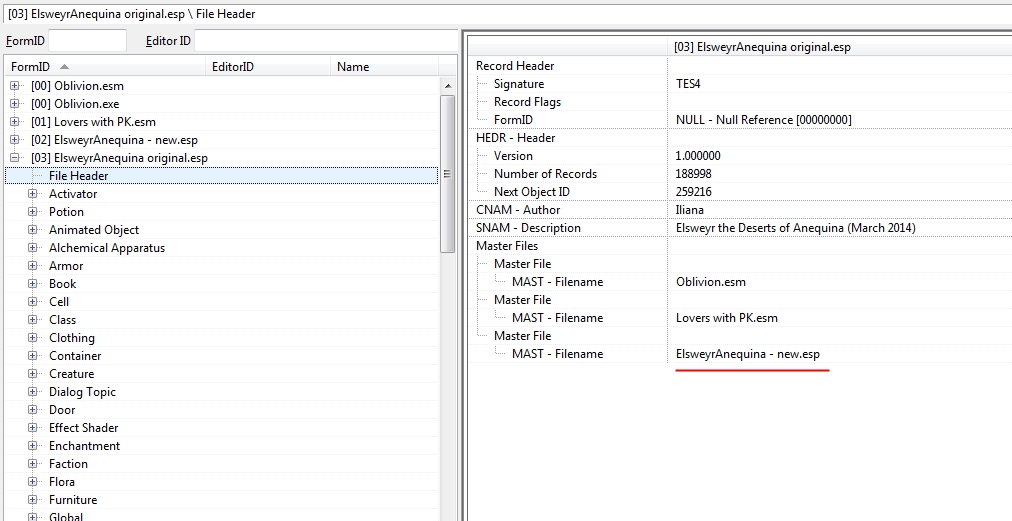The width and height of the screenshot is (1012, 521).
Task: Expand the Effect Shader group
Action: (33, 428)
